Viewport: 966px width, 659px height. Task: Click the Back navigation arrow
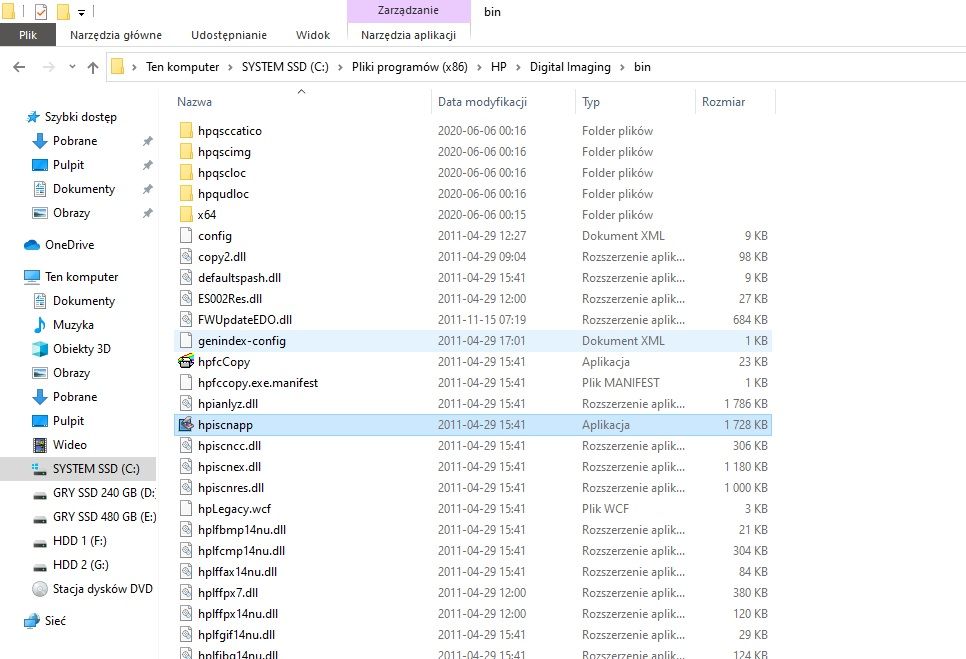pos(19,67)
